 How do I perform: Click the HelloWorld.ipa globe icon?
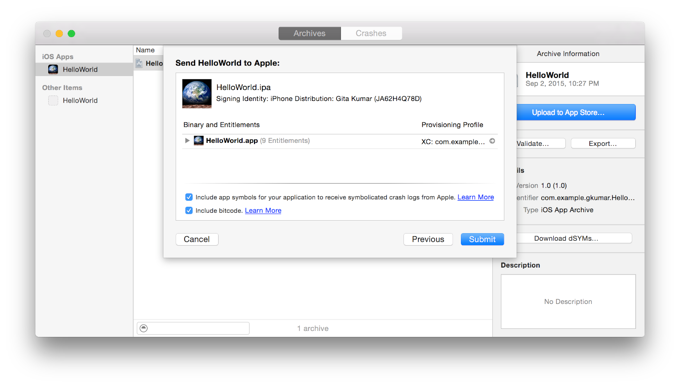pyautogui.click(x=197, y=93)
